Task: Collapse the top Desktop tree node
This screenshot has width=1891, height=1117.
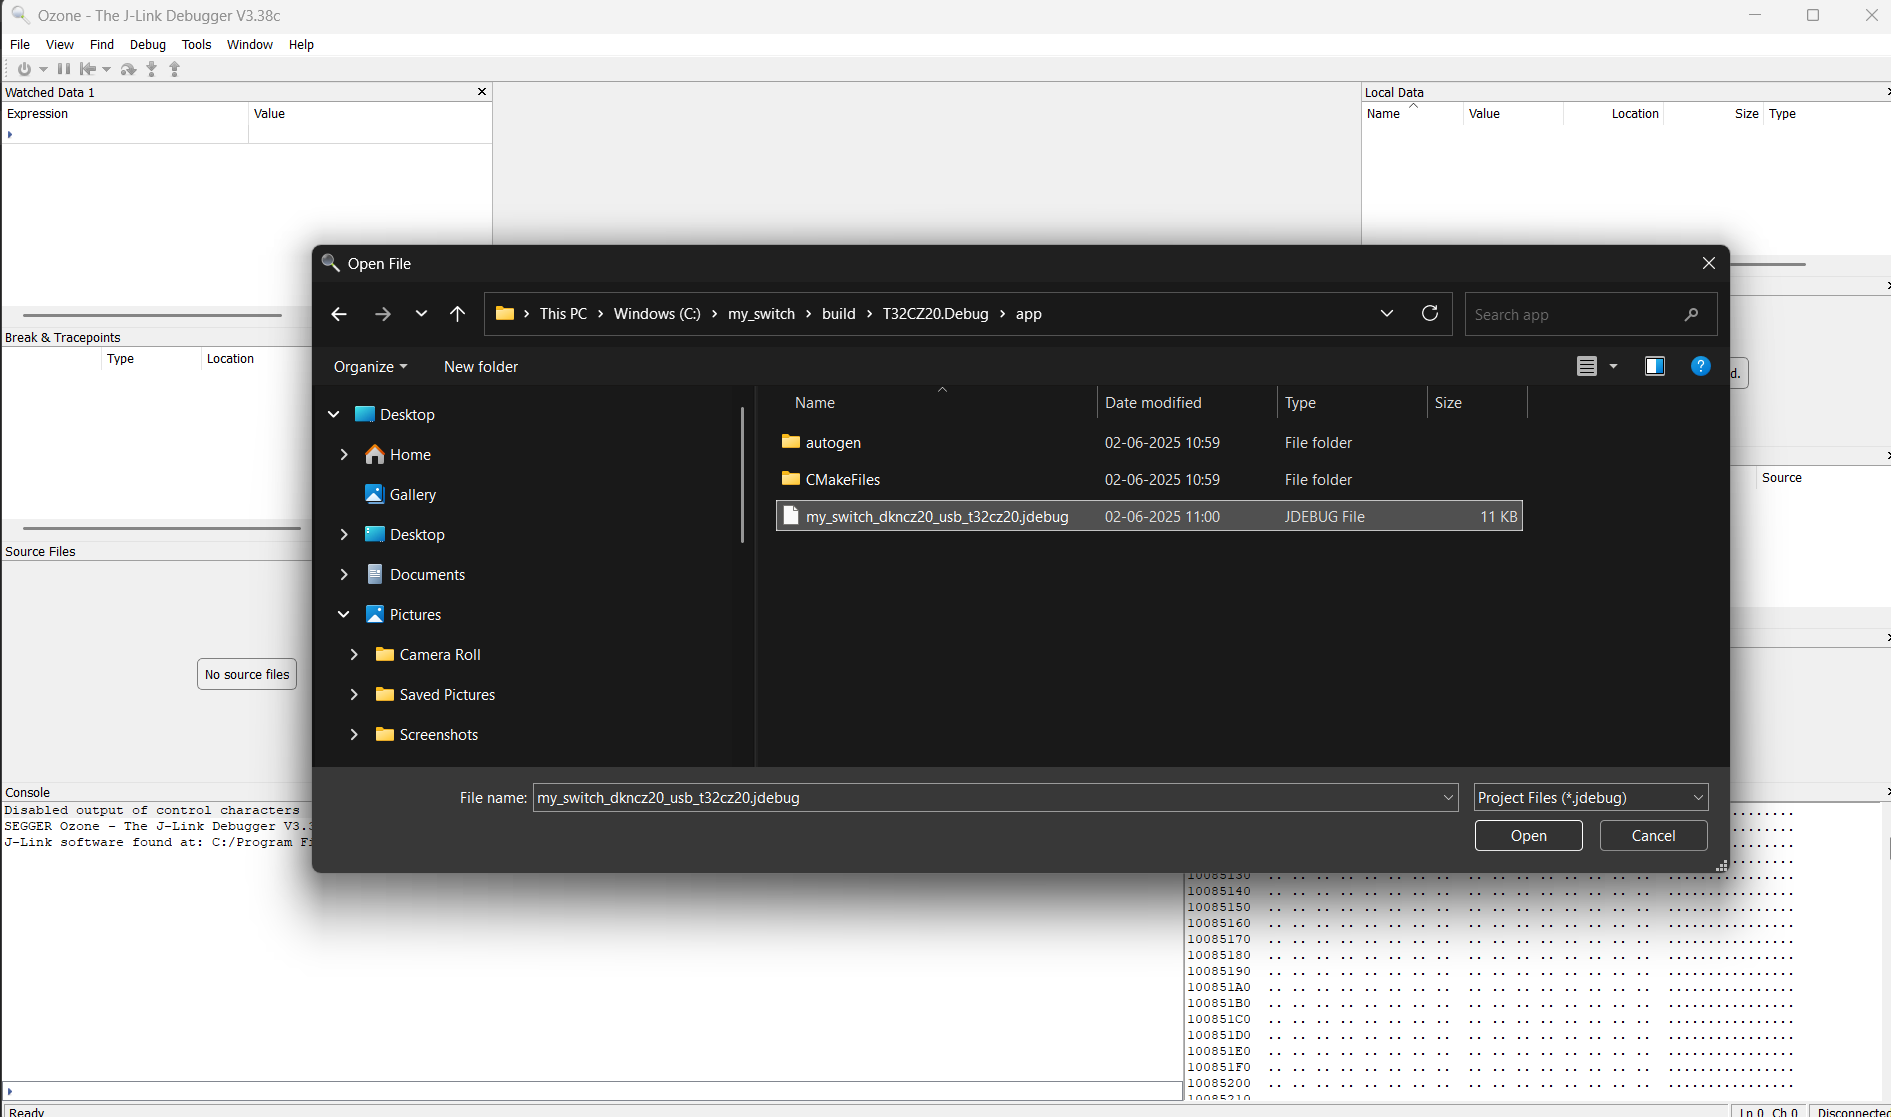Action: (334, 414)
